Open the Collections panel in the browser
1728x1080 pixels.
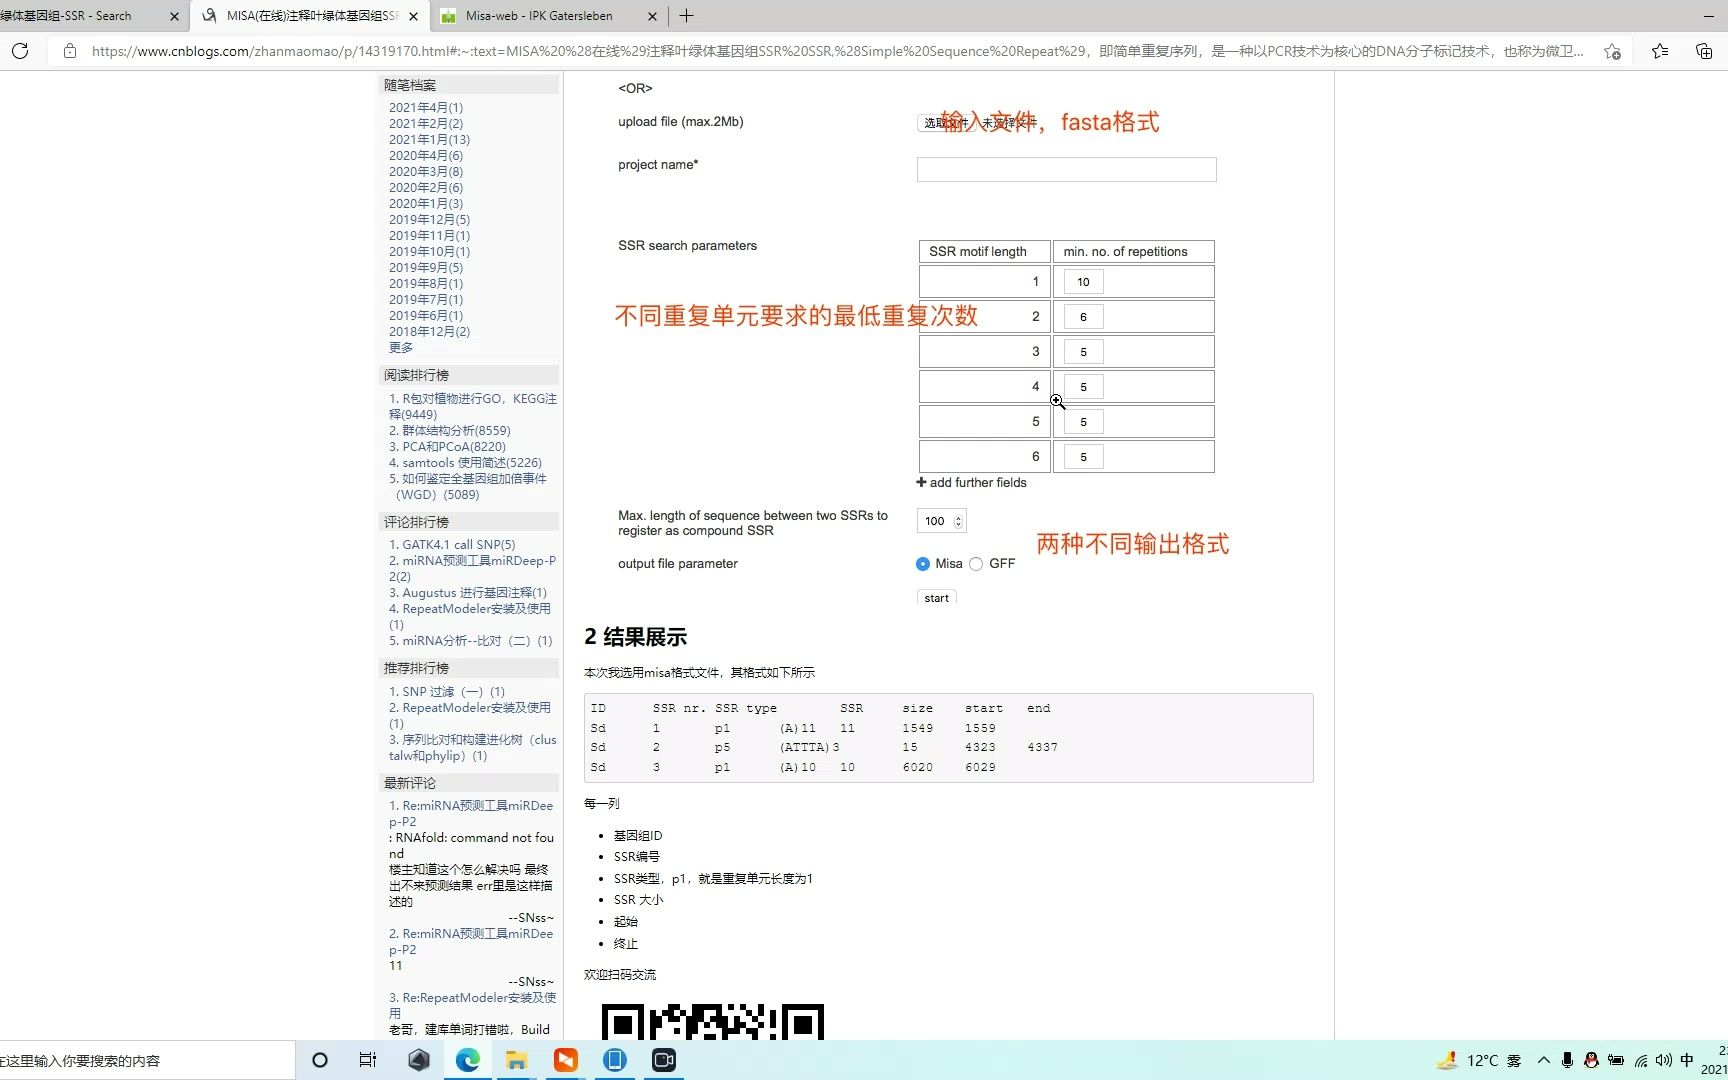(x=1703, y=51)
